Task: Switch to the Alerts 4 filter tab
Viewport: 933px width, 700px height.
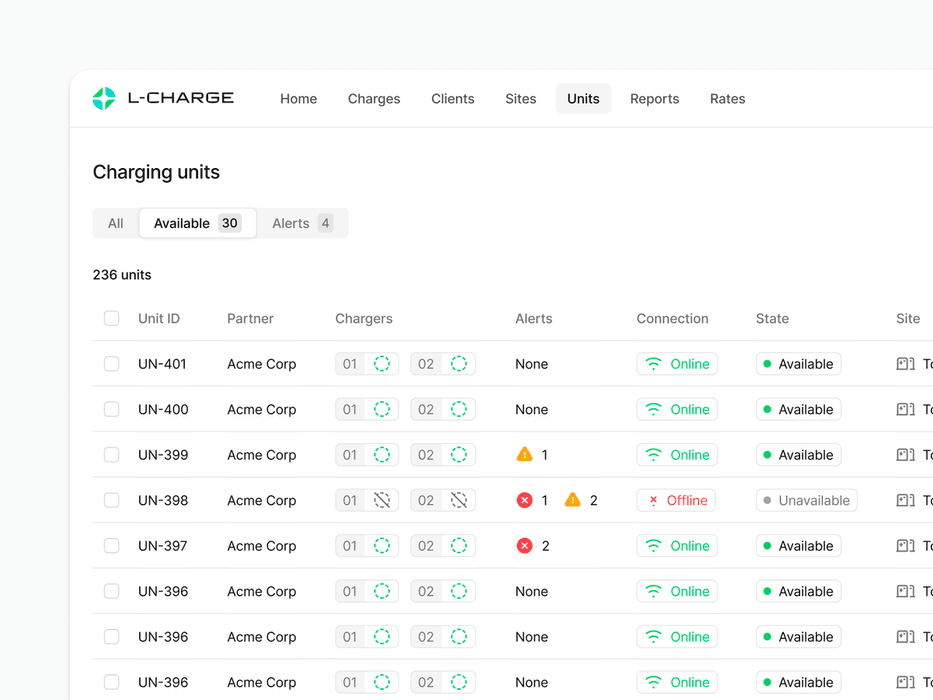Action: click(x=302, y=223)
